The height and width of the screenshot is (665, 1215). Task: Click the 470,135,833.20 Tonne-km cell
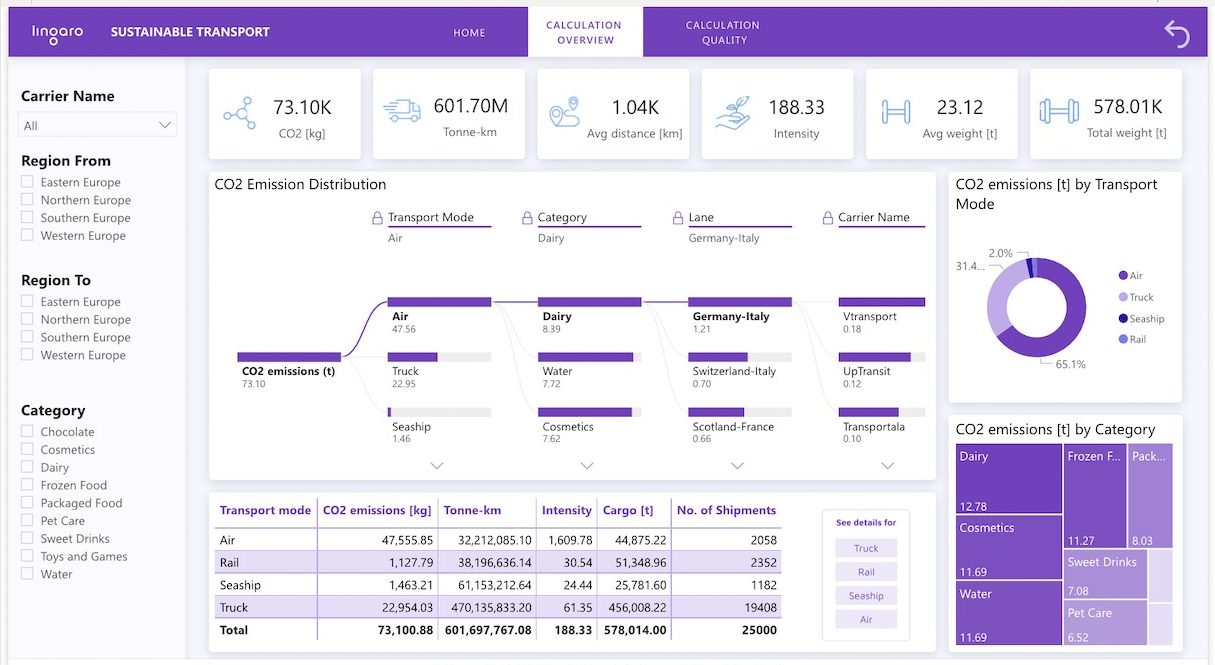pos(487,607)
